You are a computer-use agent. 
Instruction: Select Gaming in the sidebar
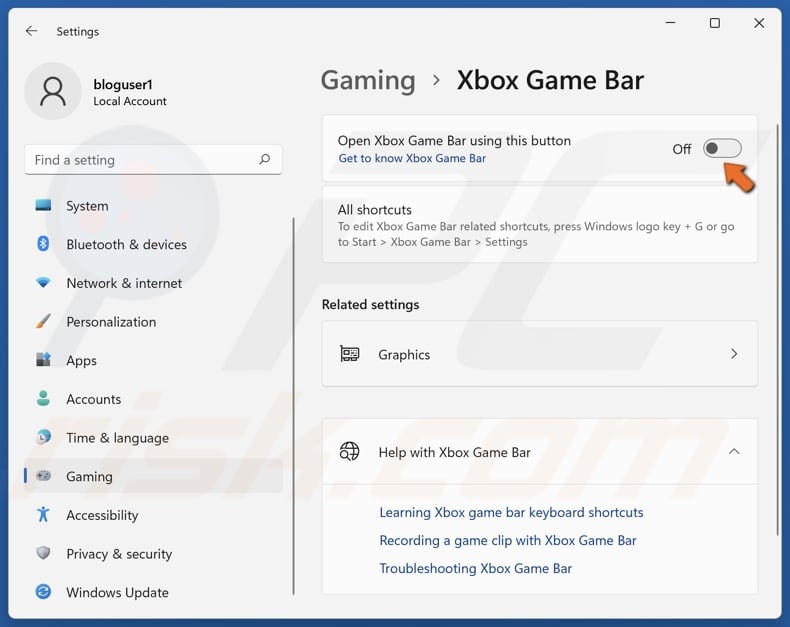(154, 476)
